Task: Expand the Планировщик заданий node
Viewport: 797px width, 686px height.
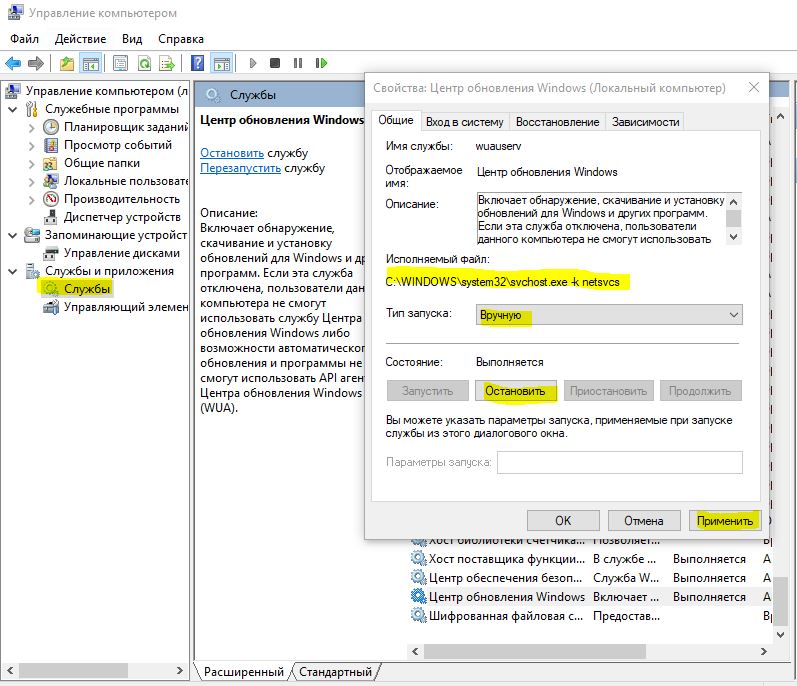Action: coord(32,128)
